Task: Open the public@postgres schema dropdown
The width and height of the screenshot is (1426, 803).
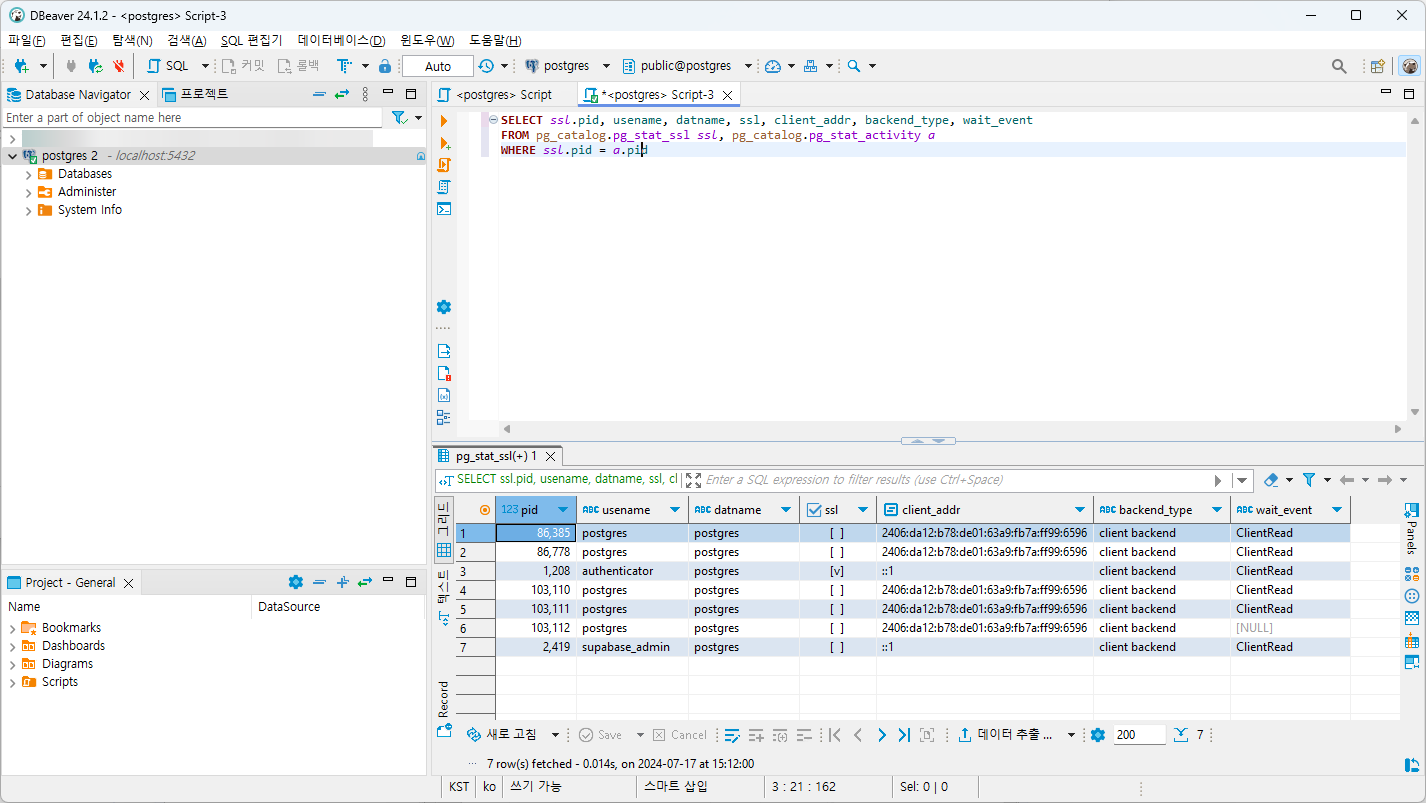Action: [x=749, y=66]
